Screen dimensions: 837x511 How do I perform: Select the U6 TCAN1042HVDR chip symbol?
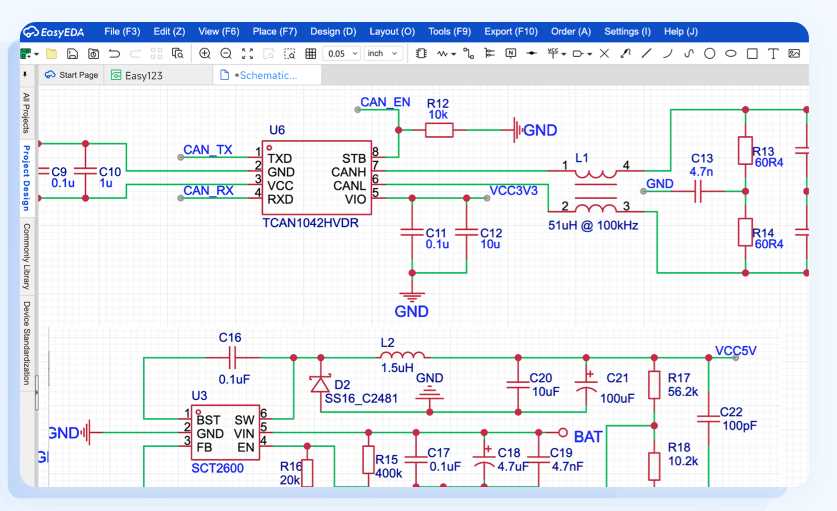coord(317,178)
